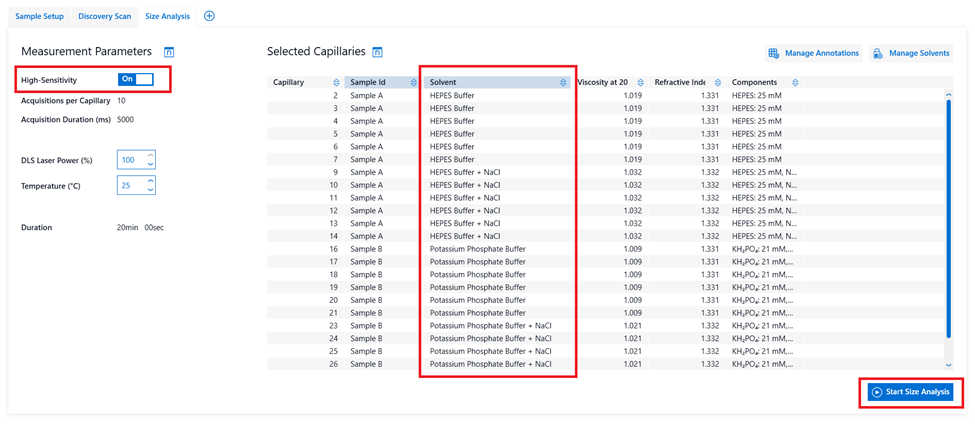975x425 pixels.
Task: Sort by the Capillary column arrows
Action: 336,83
